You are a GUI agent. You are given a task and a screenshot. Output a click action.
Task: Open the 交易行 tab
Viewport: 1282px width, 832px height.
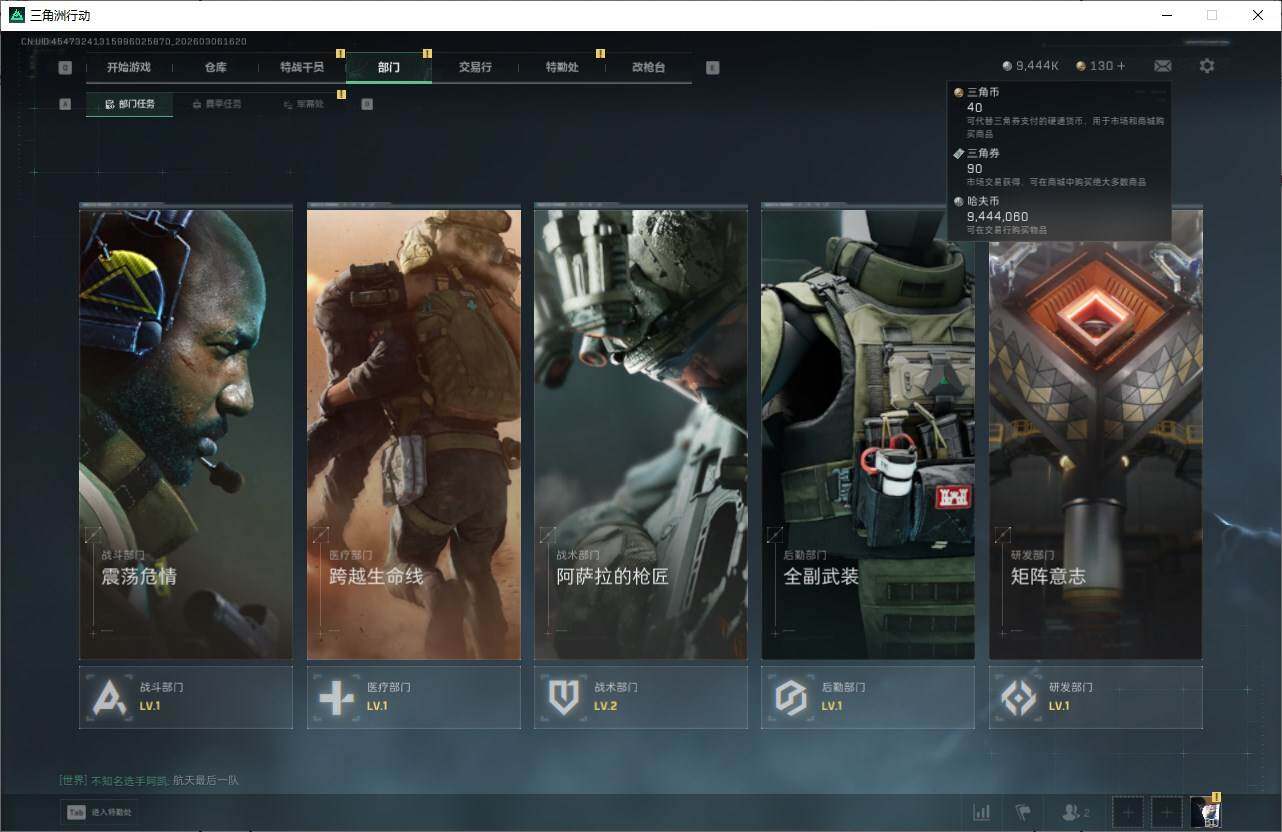(475, 67)
